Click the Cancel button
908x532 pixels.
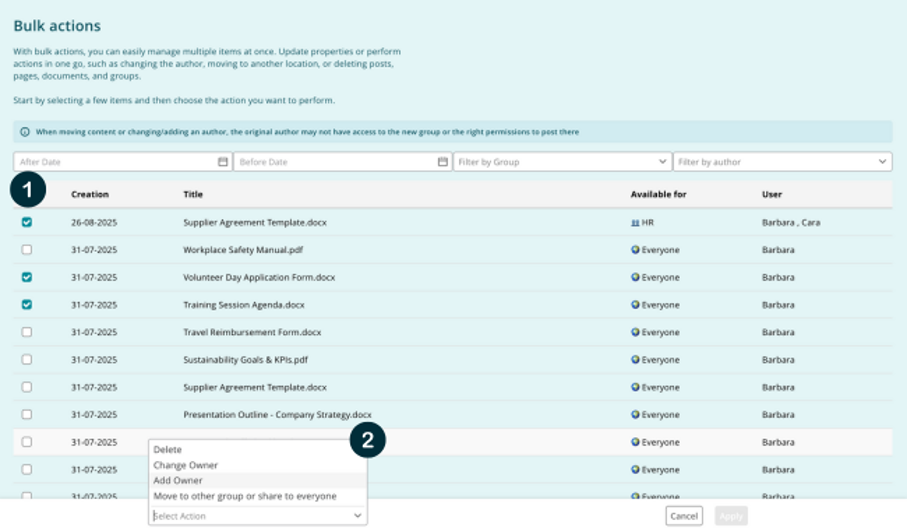[x=684, y=516]
